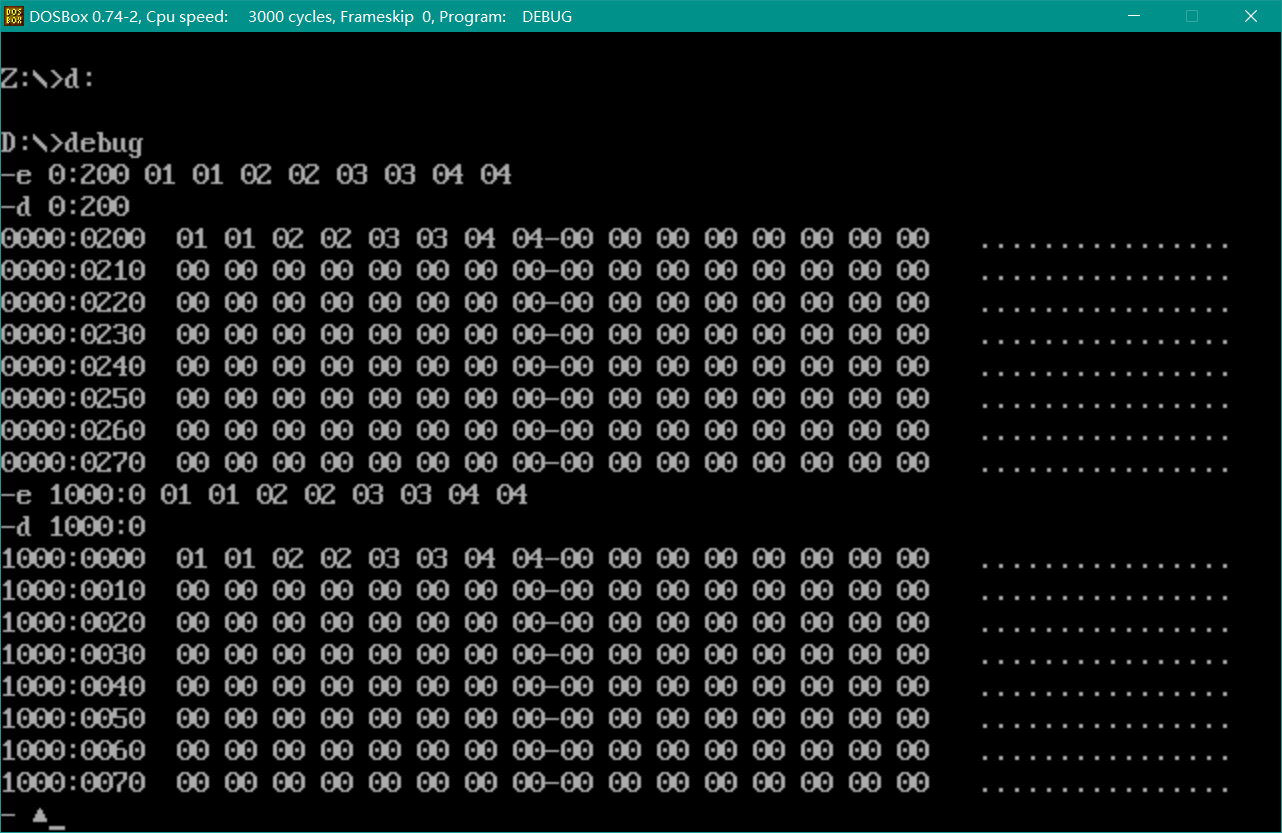Click address 1000:0000
Viewport: 1282px width, 833px height.
(x=73, y=559)
